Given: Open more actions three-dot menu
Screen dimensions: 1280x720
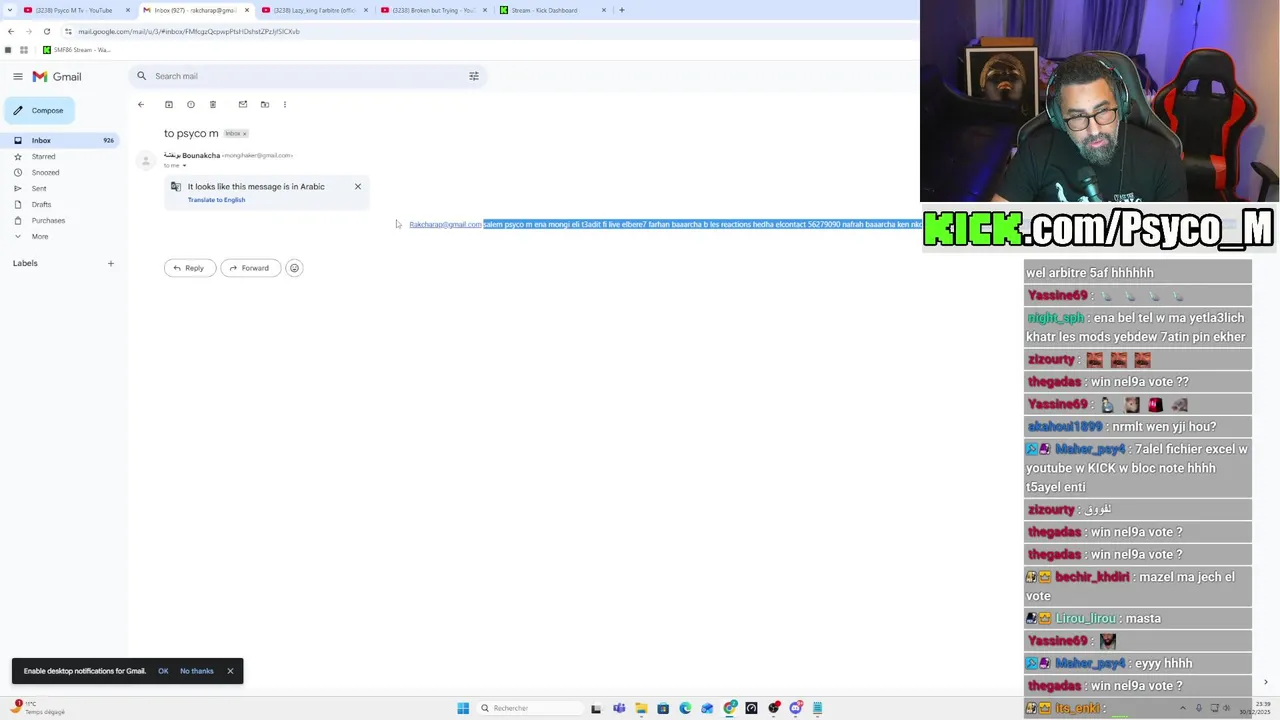Looking at the screenshot, I should point(285,104).
